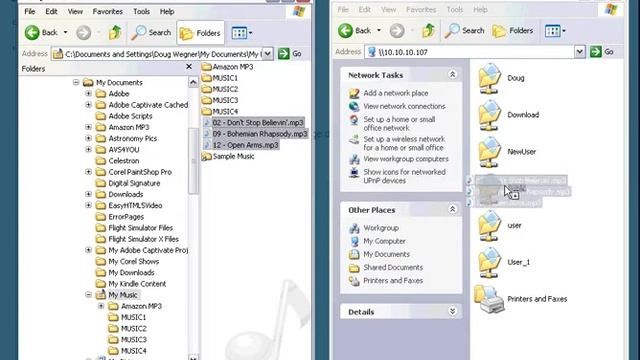Open address dropdown in network window
Image resolution: width=640 pixels, height=360 pixels.
pyautogui.click(x=580, y=52)
